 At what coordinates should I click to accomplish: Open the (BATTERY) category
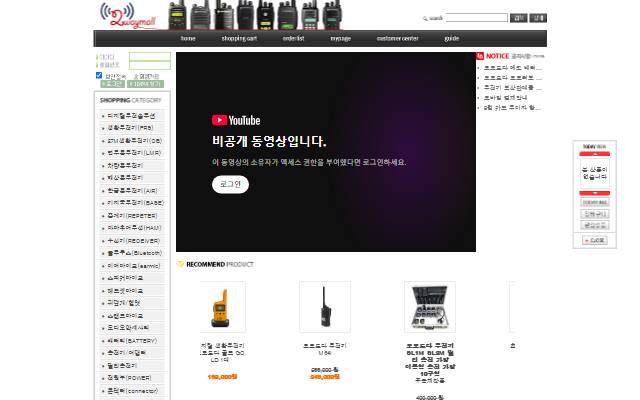pyautogui.click(x=133, y=340)
